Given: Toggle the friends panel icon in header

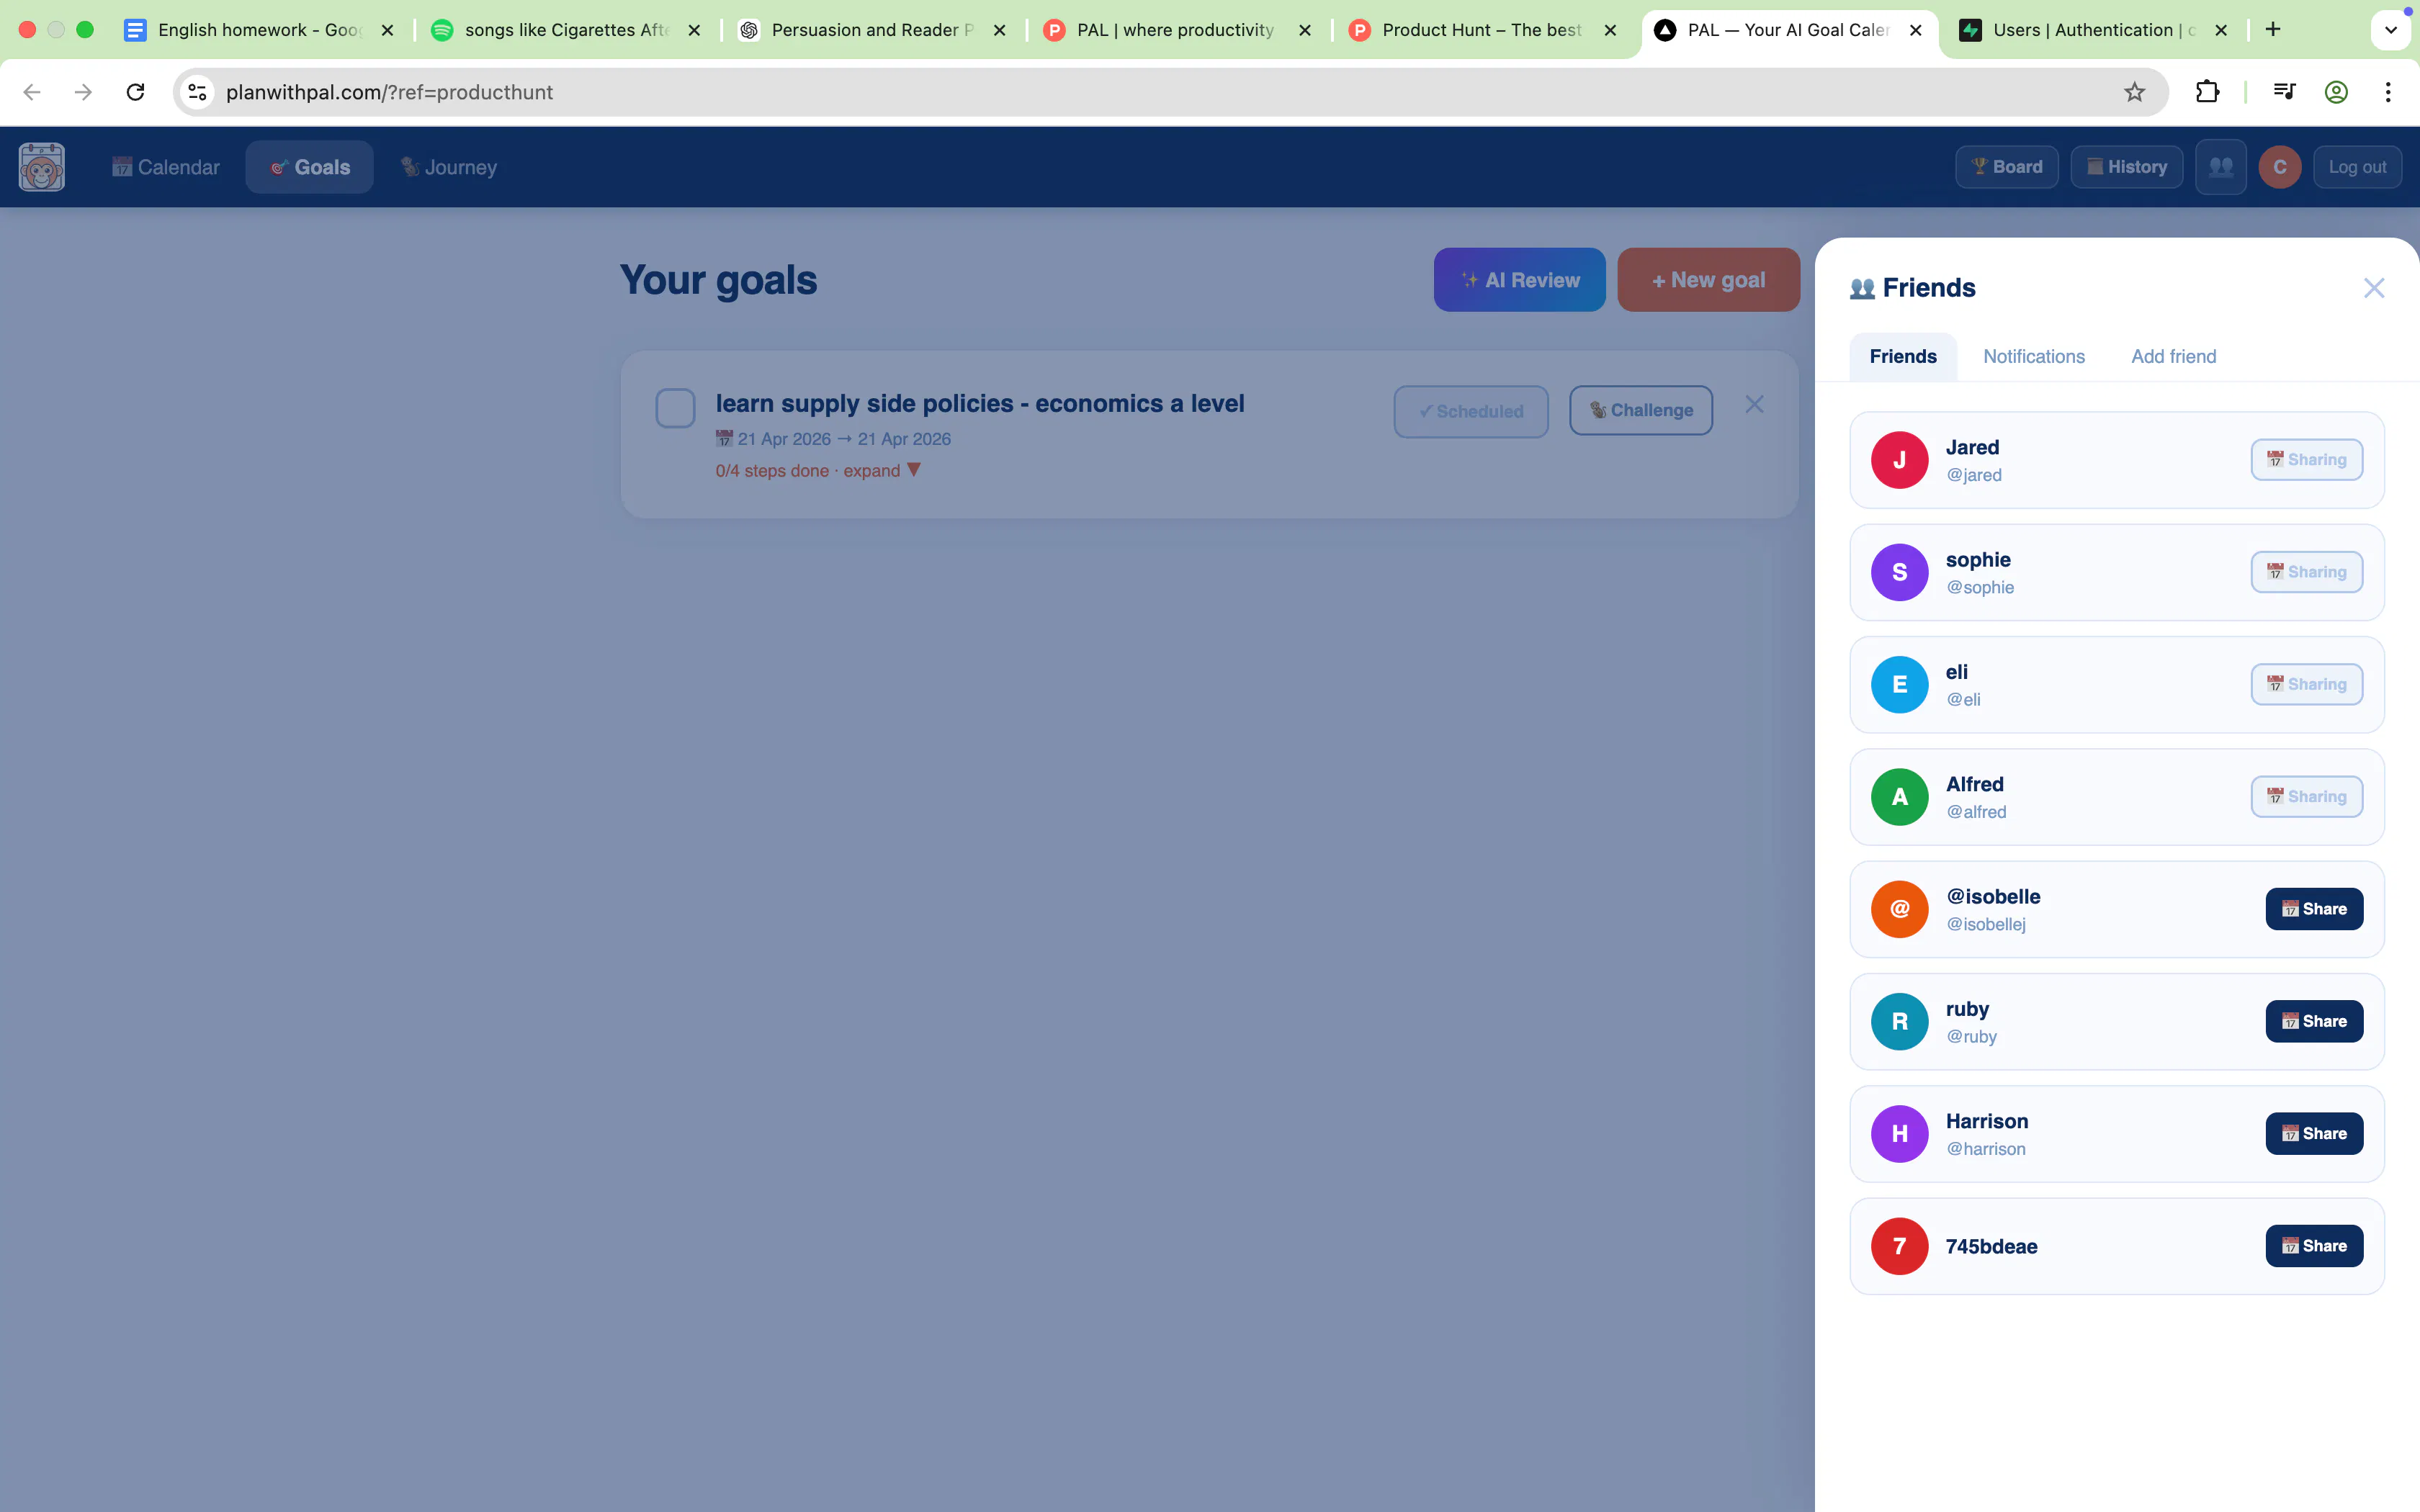Looking at the screenshot, I should click(x=2221, y=167).
